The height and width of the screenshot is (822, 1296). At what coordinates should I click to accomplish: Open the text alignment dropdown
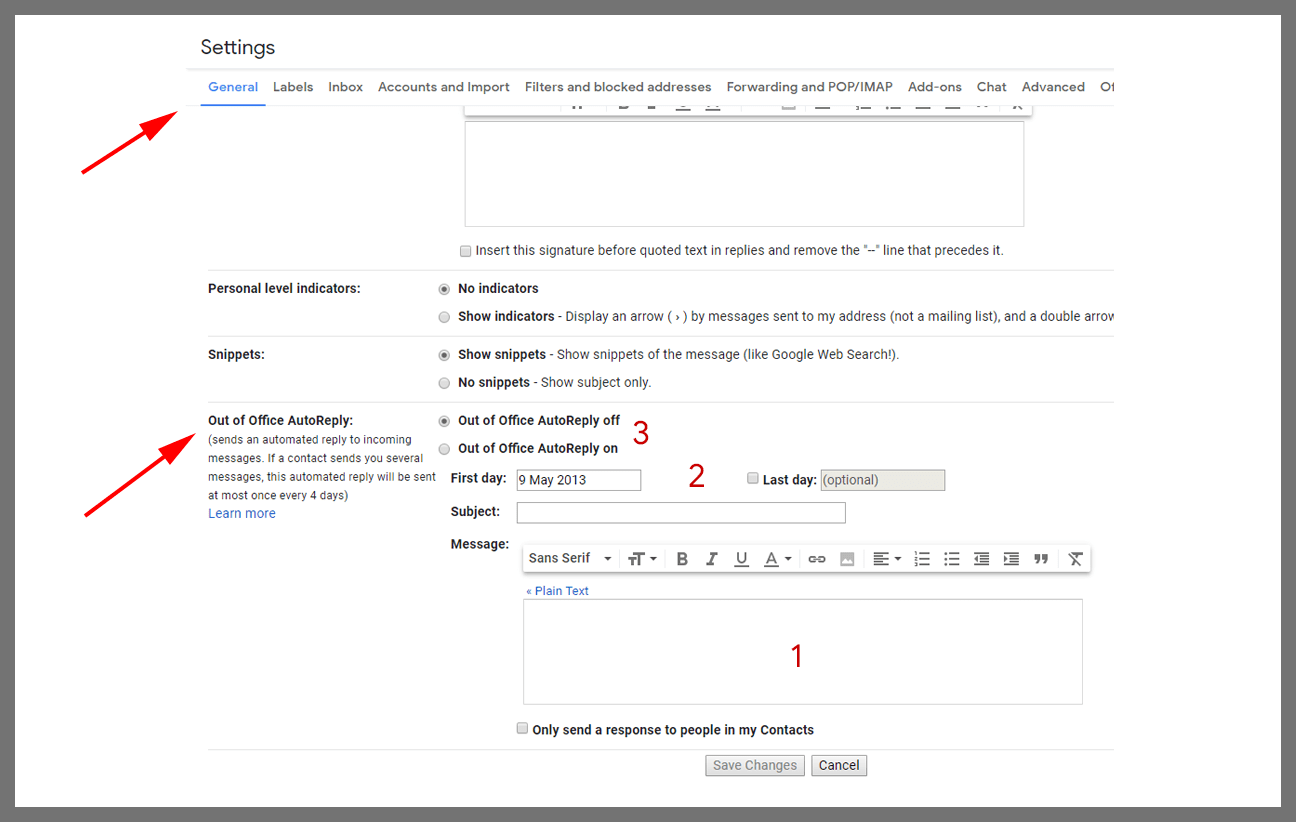tap(886, 559)
